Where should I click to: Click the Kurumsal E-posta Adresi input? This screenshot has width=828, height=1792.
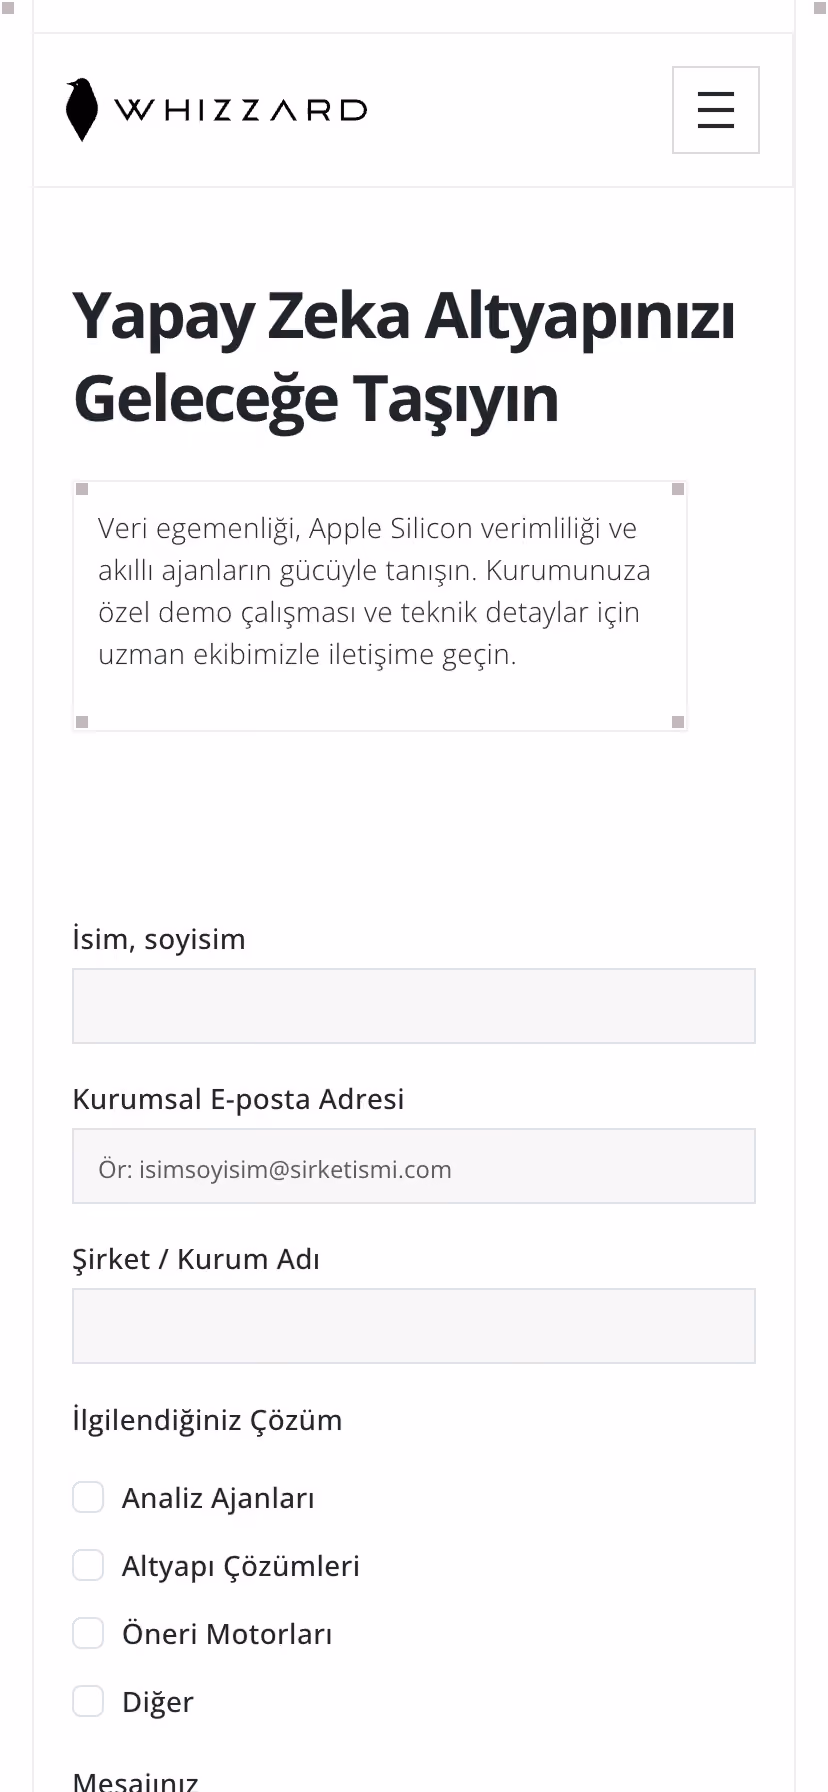(x=414, y=1166)
